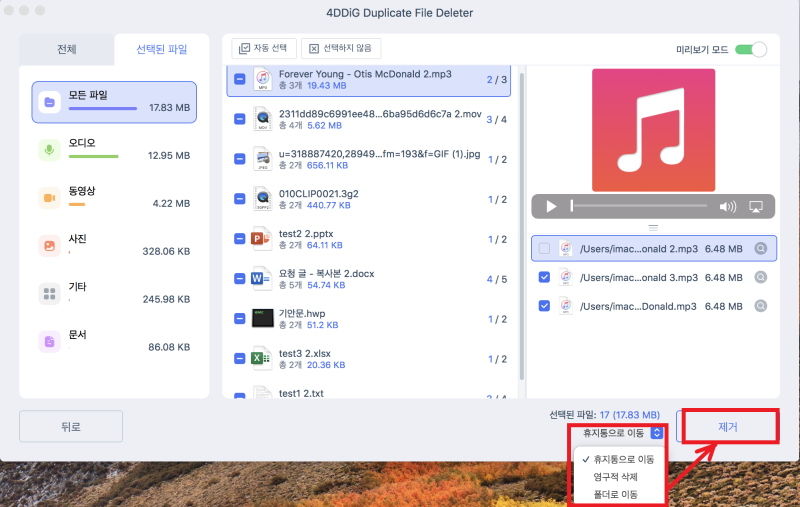Locate onald 2.mp3 with magnifier icon
The width and height of the screenshot is (800, 507).
pos(761,248)
